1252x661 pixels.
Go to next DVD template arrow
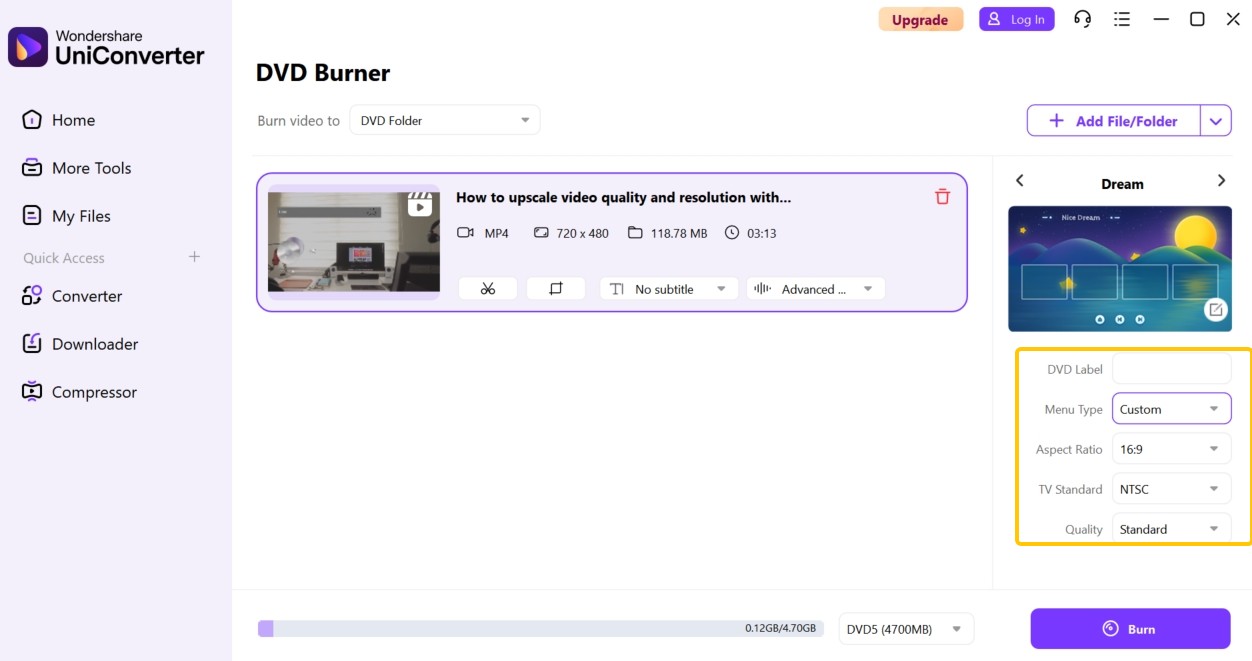tap(1221, 181)
